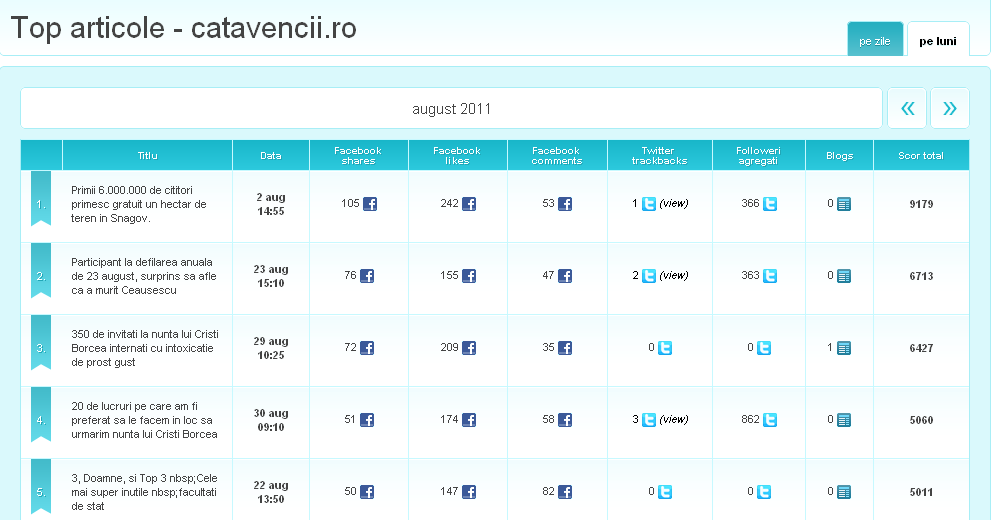Click the 'august 2011' month field
The width and height of the screenshot is (993, 520).
pos(451,109)
